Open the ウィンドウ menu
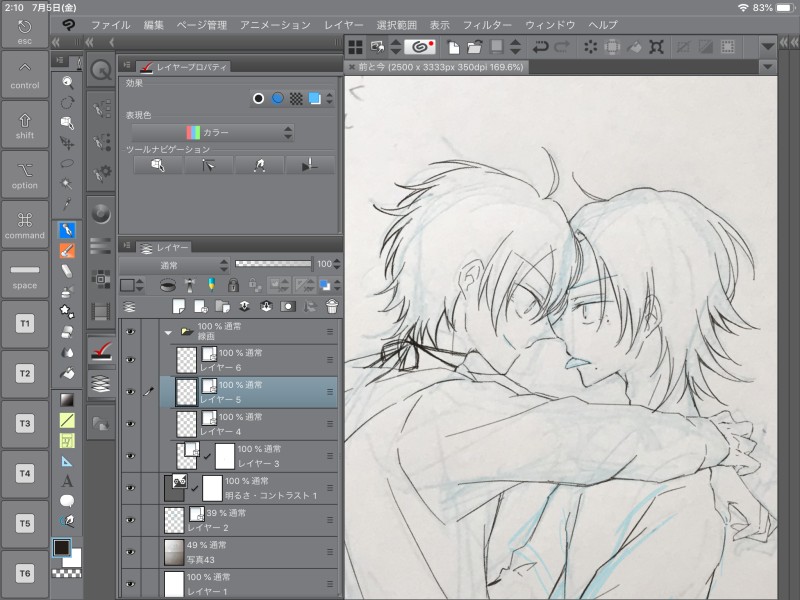 [550, 25]
